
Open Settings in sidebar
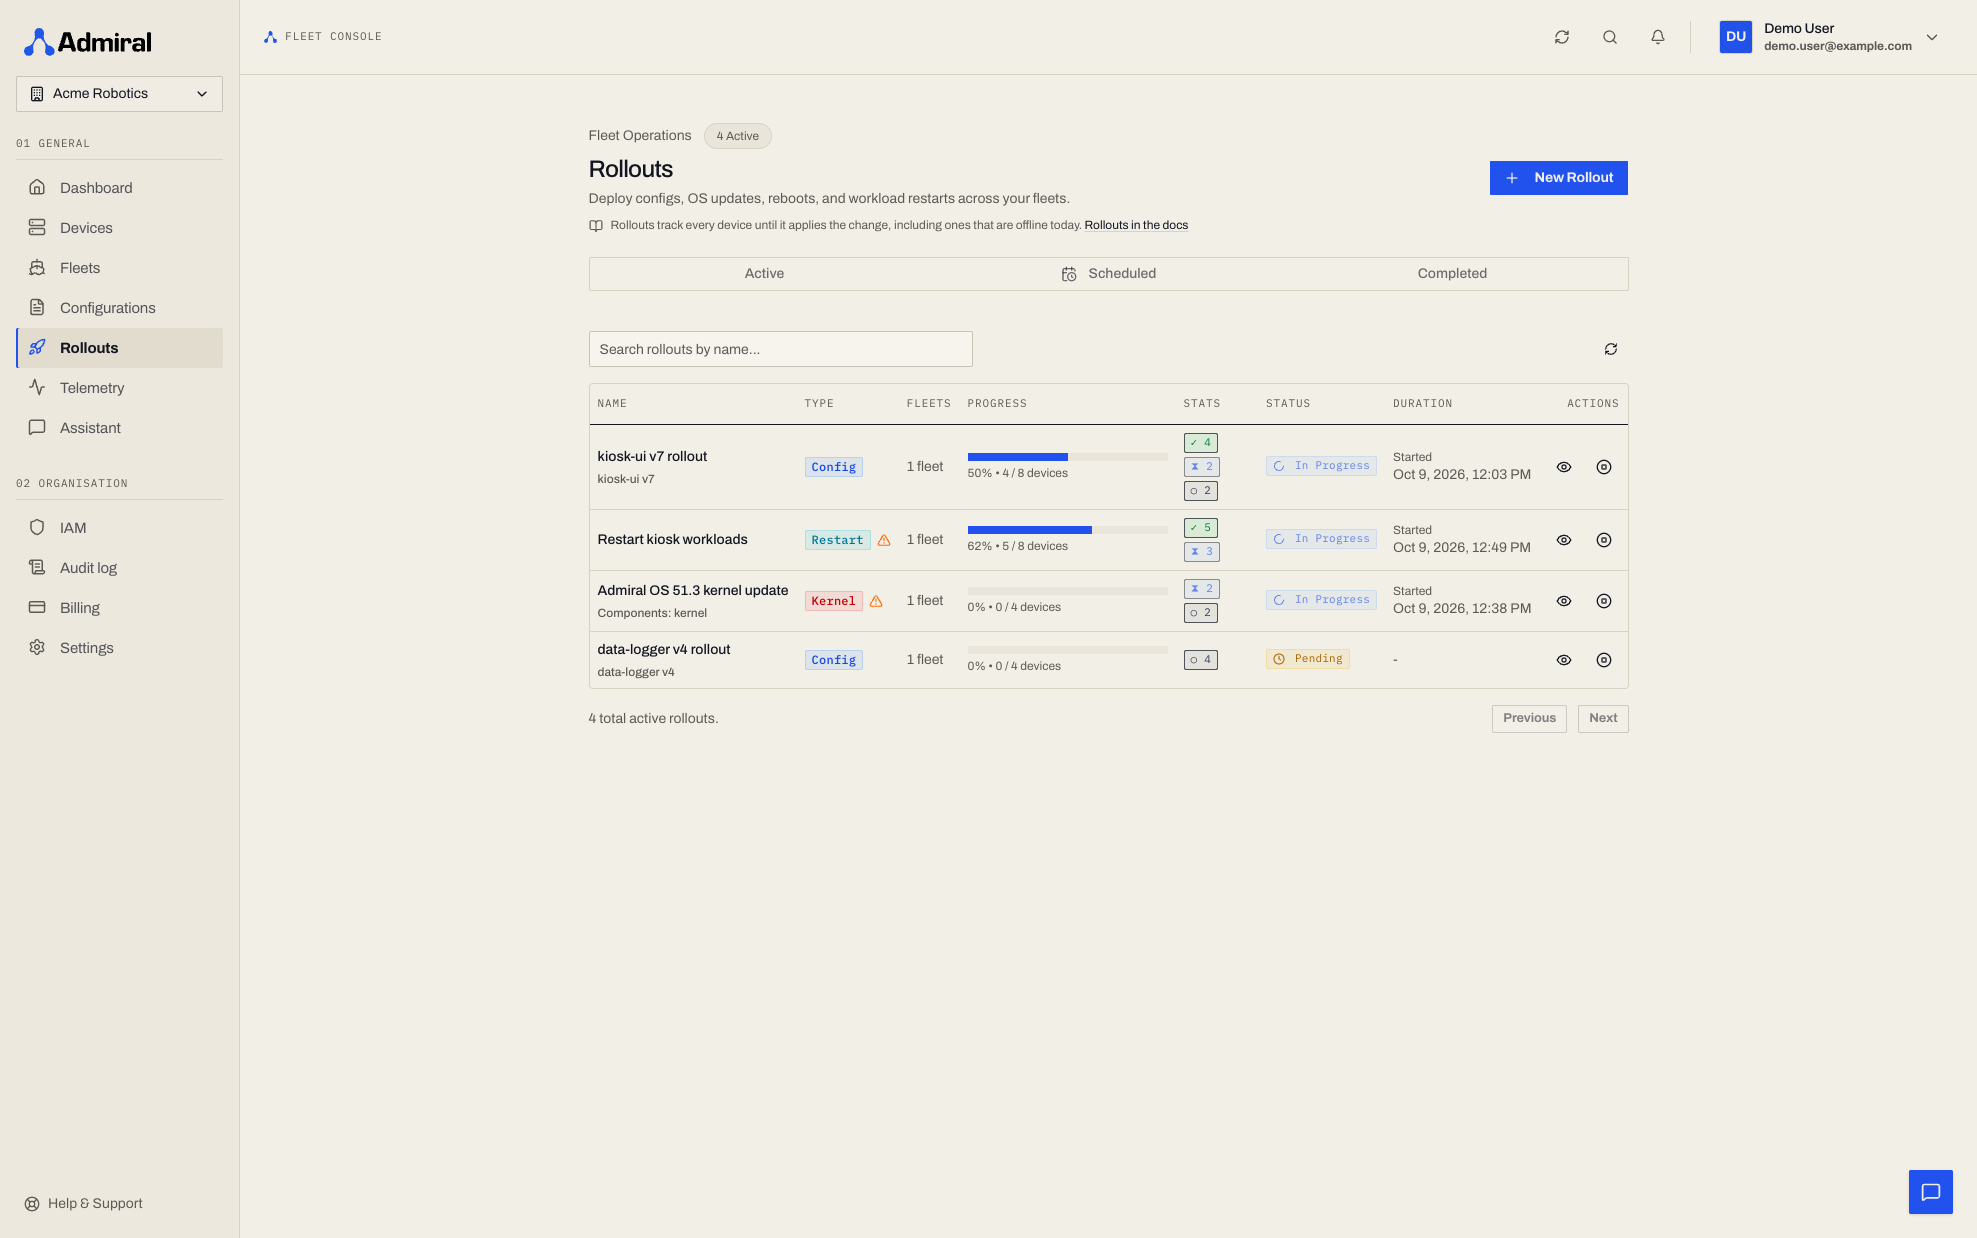point(119,648)
